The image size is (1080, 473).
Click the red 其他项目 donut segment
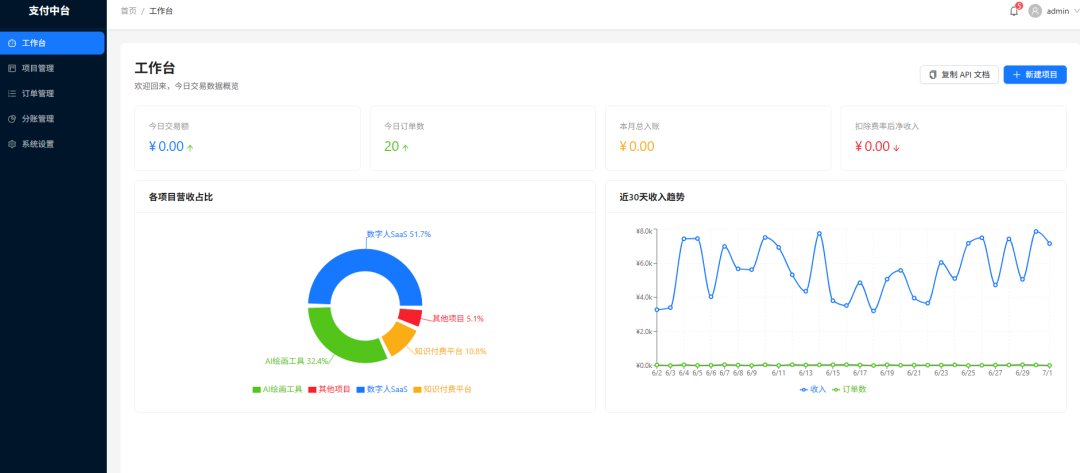pyautogui.click(x=411, y=317)
